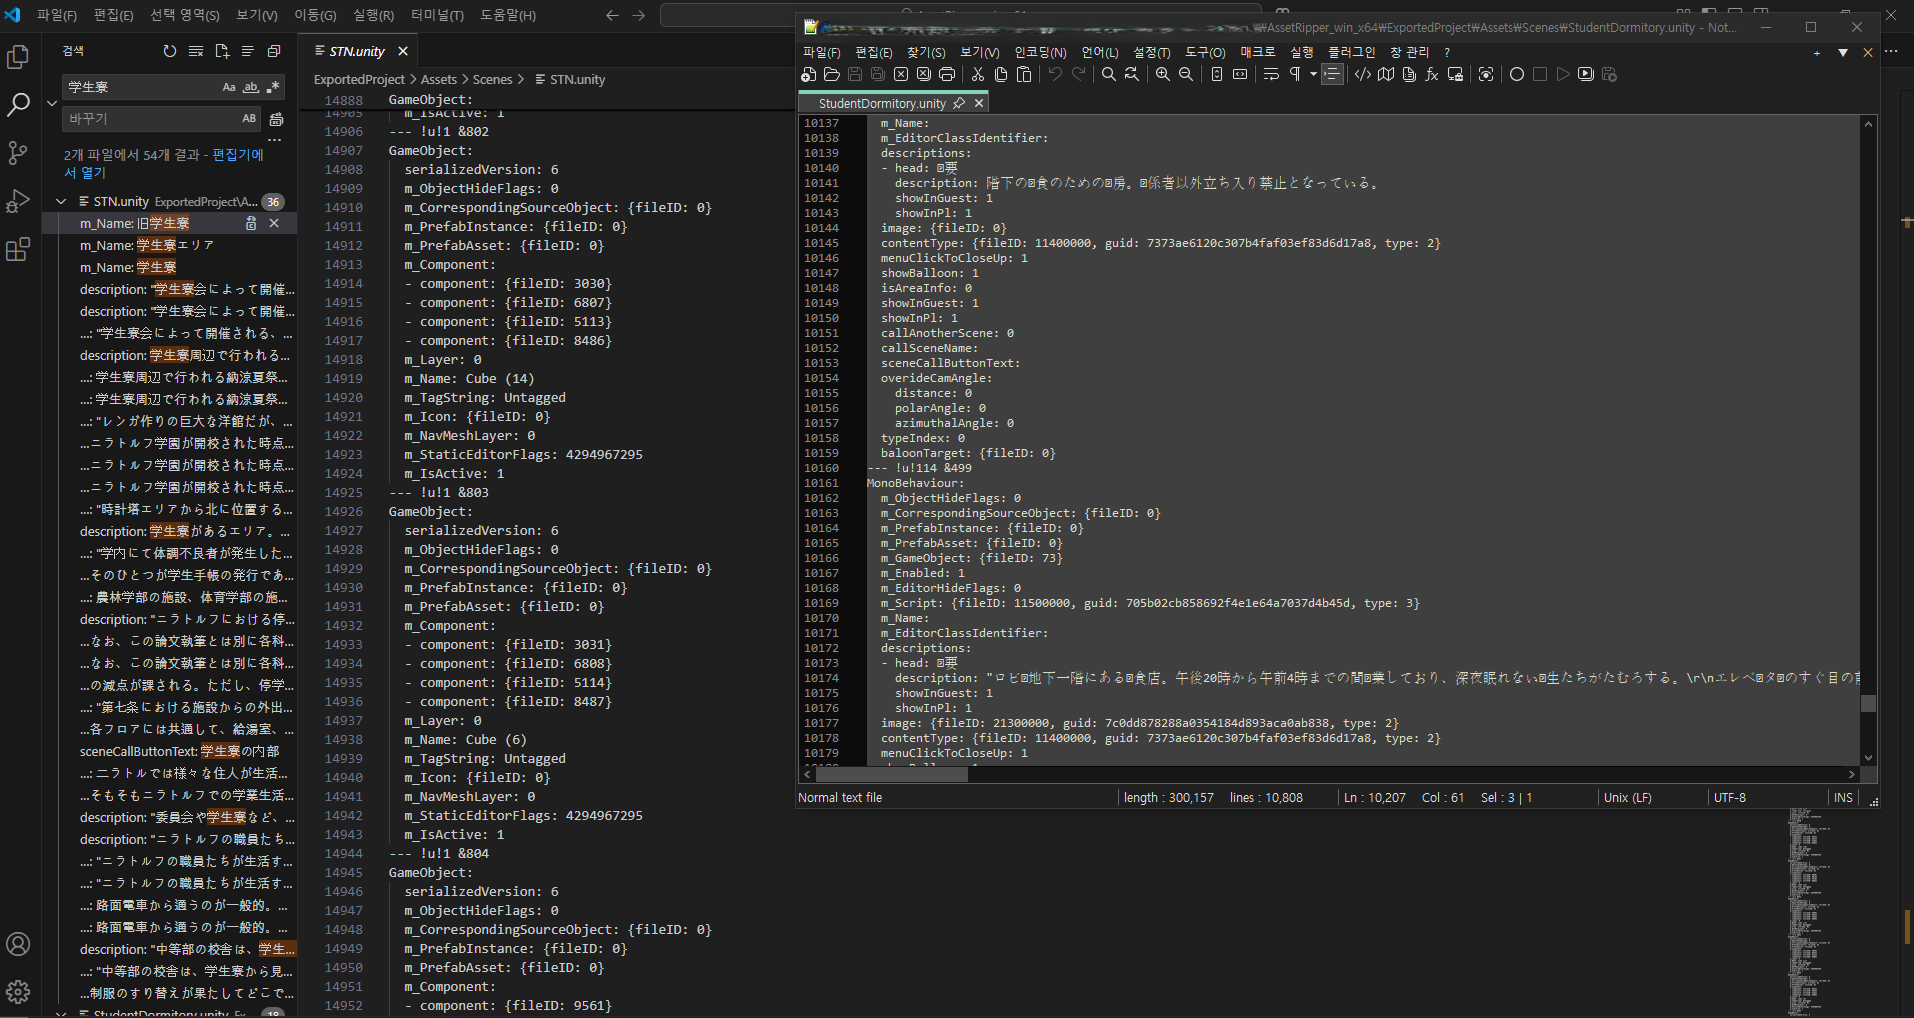Start macro recording in Notepad++
The height and width of the screenshot is (1018, 1914).
click(1517, 74)
